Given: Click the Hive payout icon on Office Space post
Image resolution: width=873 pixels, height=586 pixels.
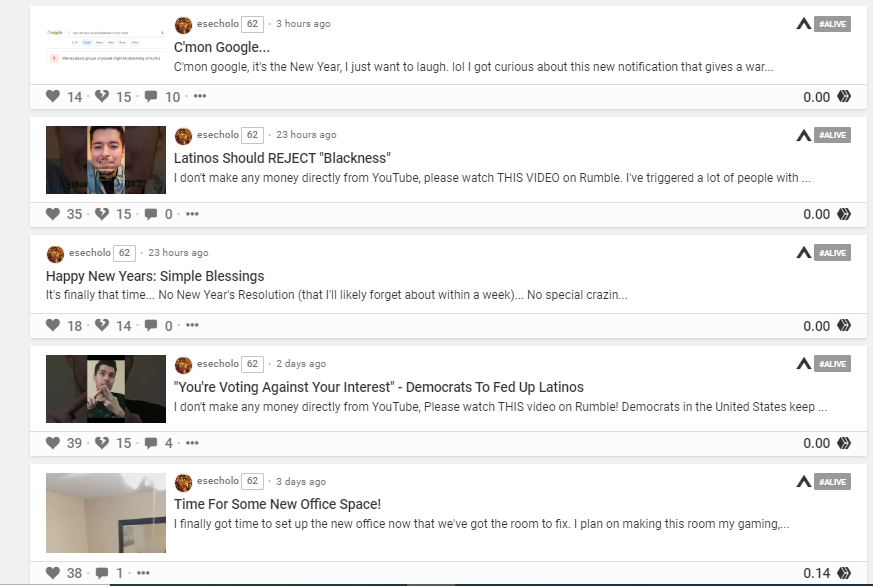Looking at the screenshot, I should coord(844,573).
